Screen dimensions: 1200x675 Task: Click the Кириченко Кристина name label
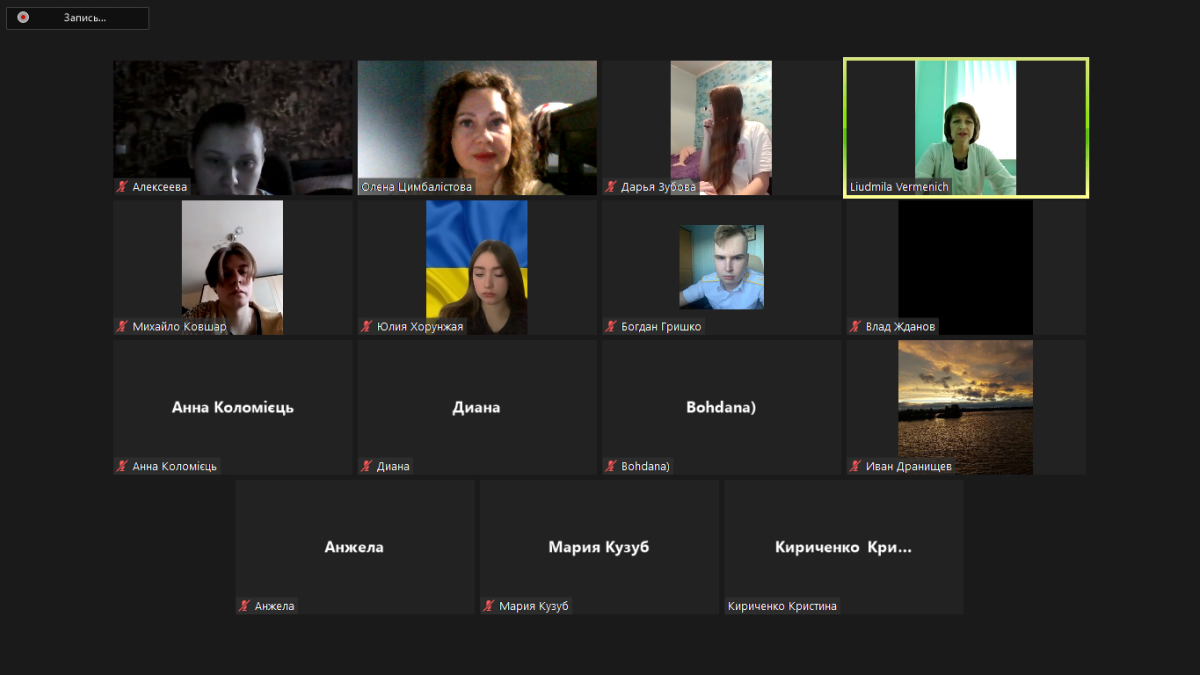(x=783, y=606)
